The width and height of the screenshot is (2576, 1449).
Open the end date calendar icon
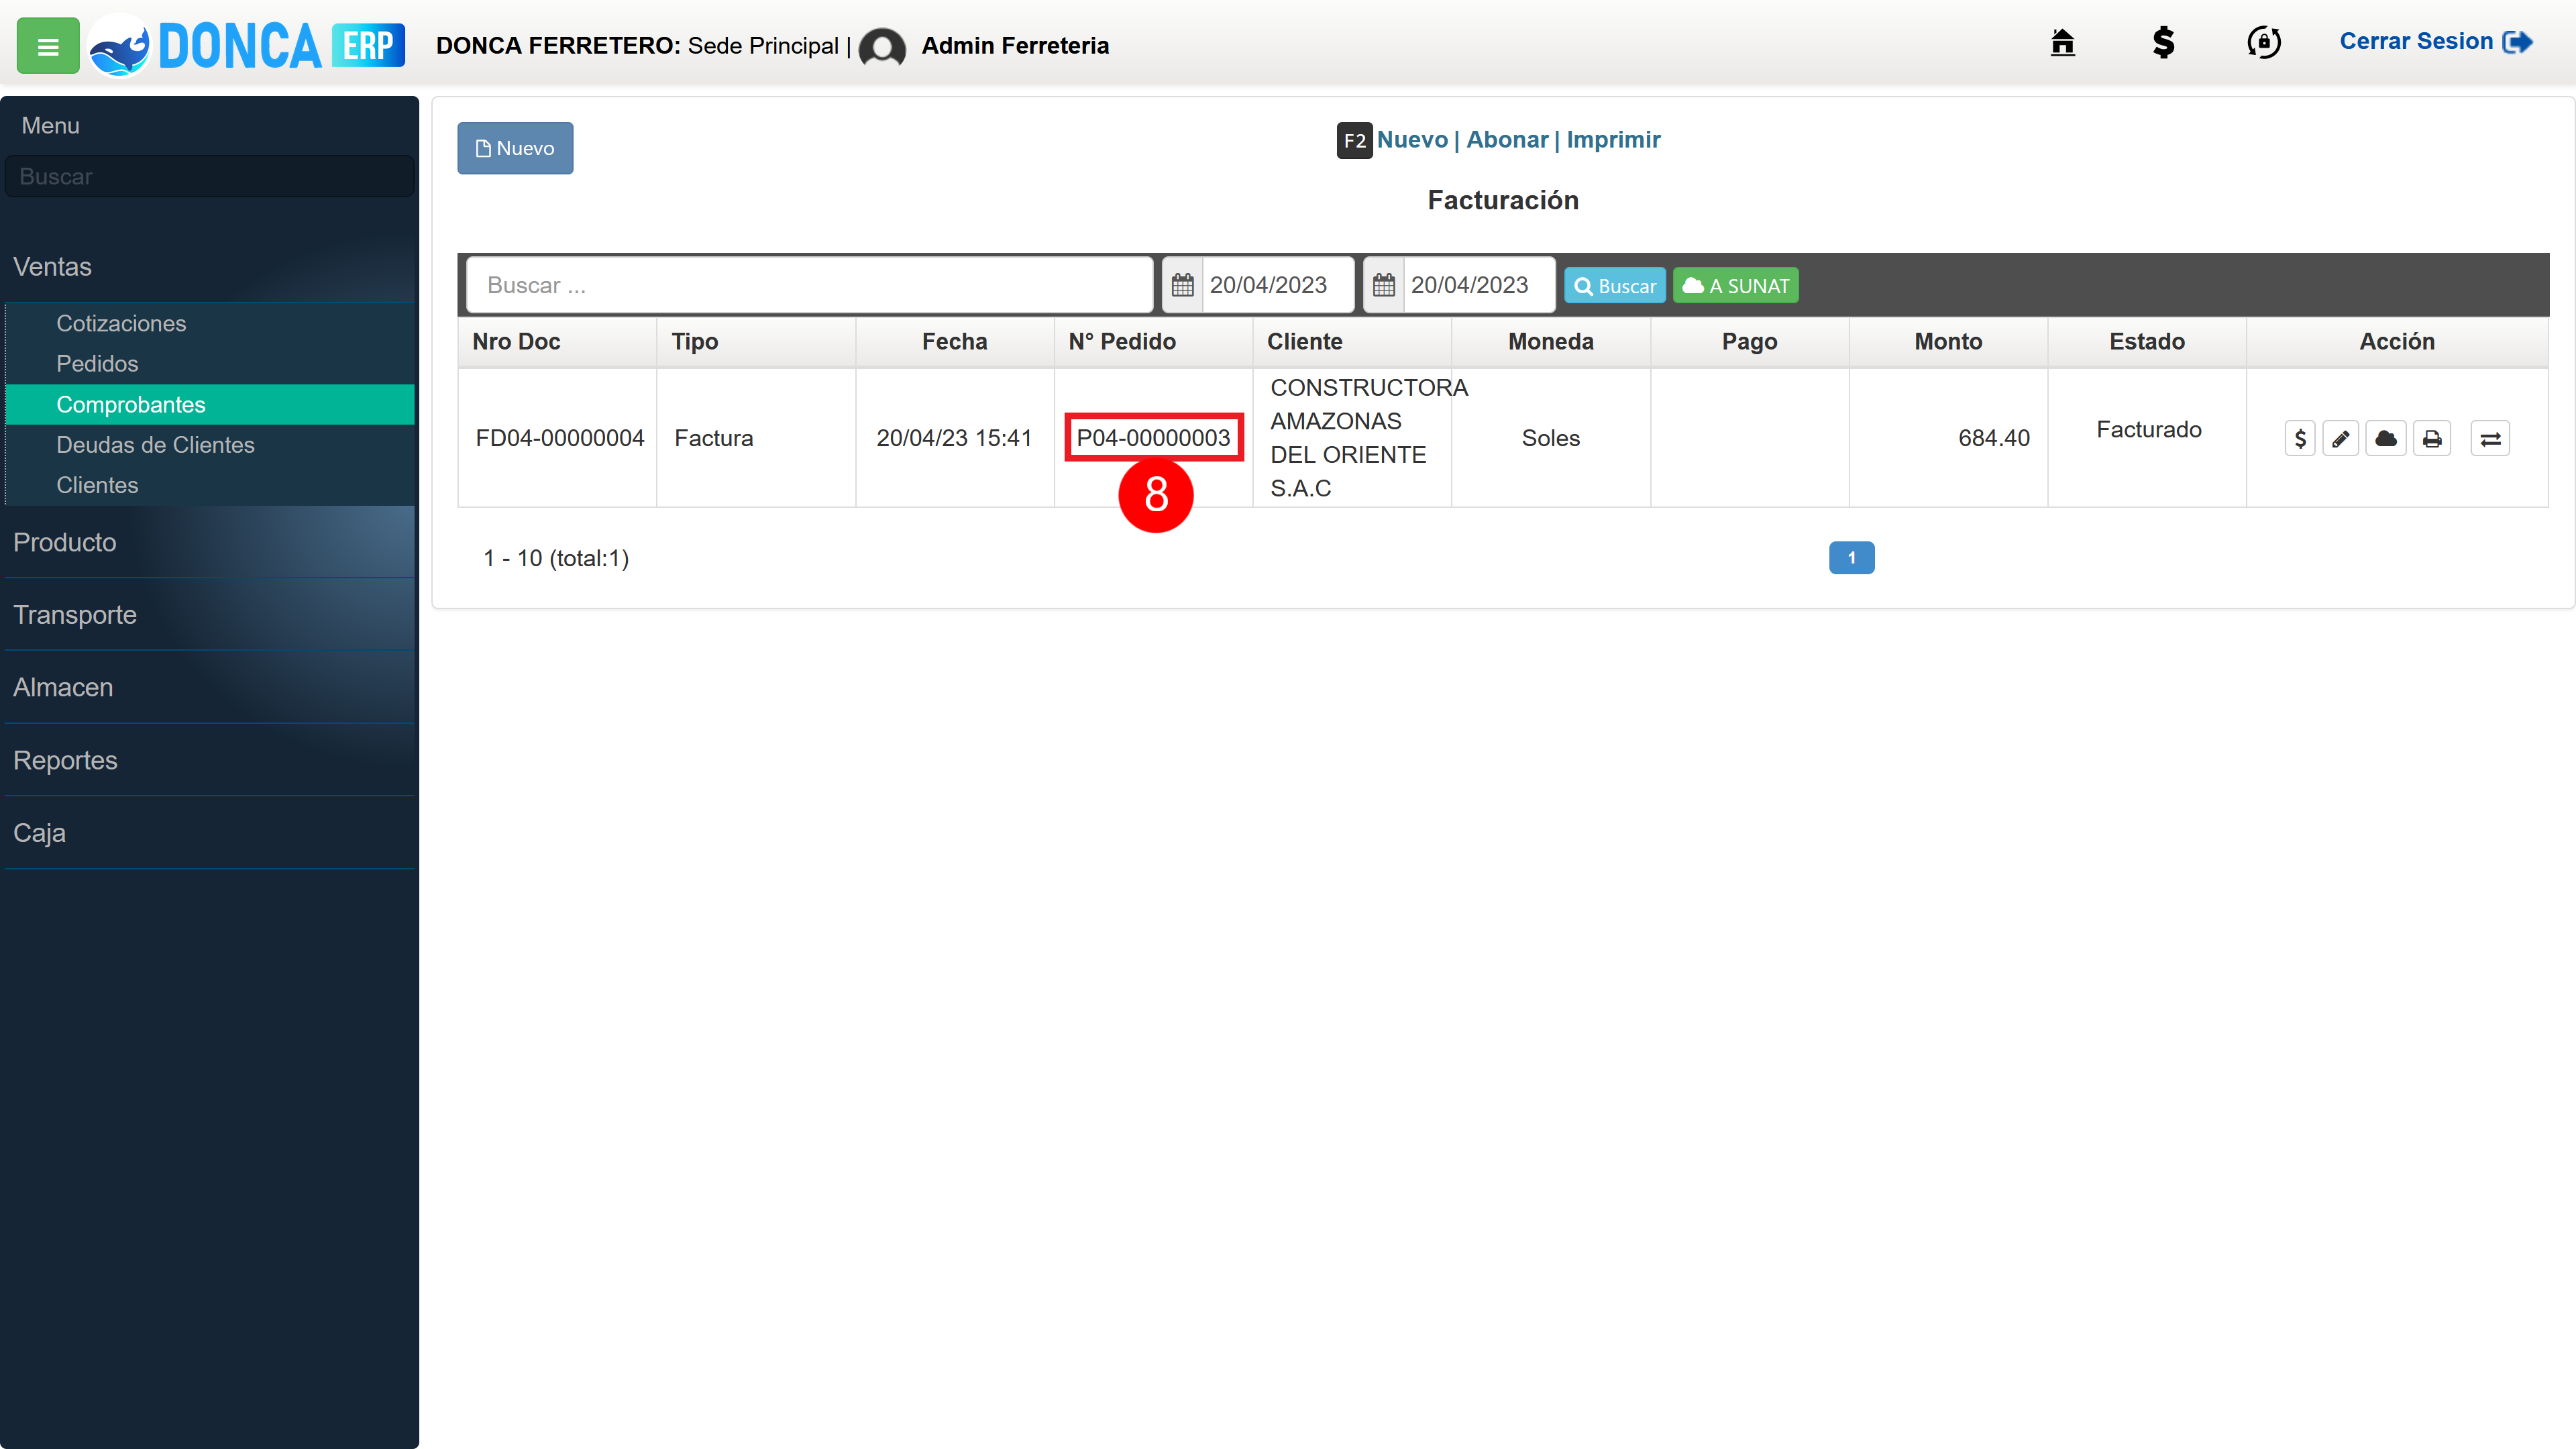pos(1383,285)
